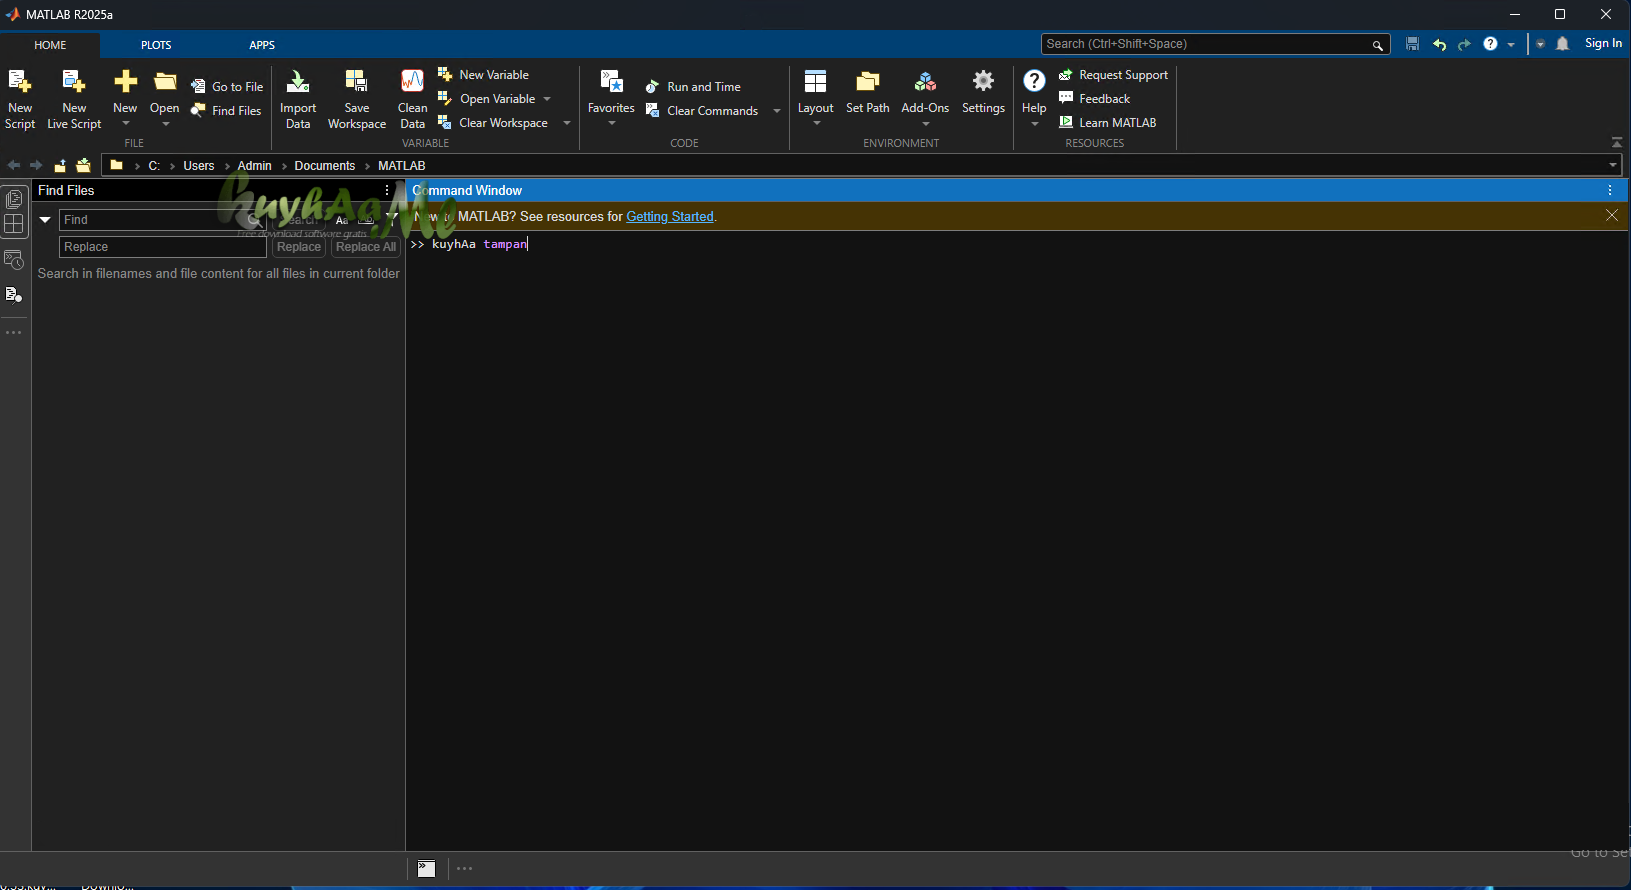Click the Sign In button

(1603, 43)
